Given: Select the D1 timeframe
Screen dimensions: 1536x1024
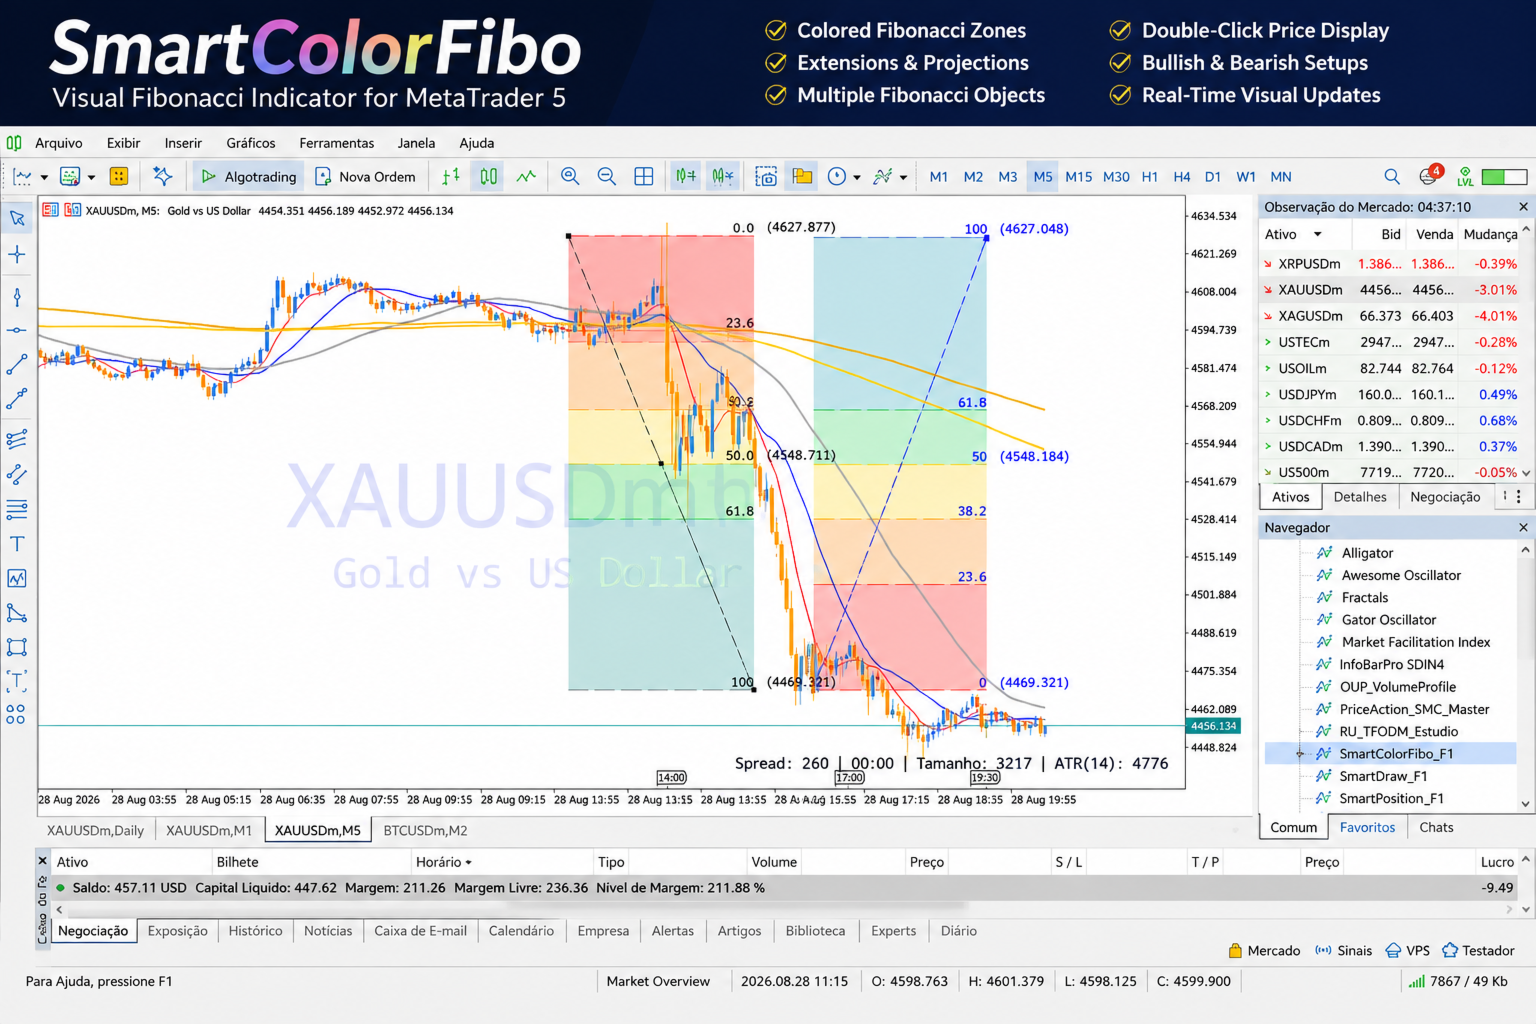Looking at the screenshot, I should point(1213,177).
